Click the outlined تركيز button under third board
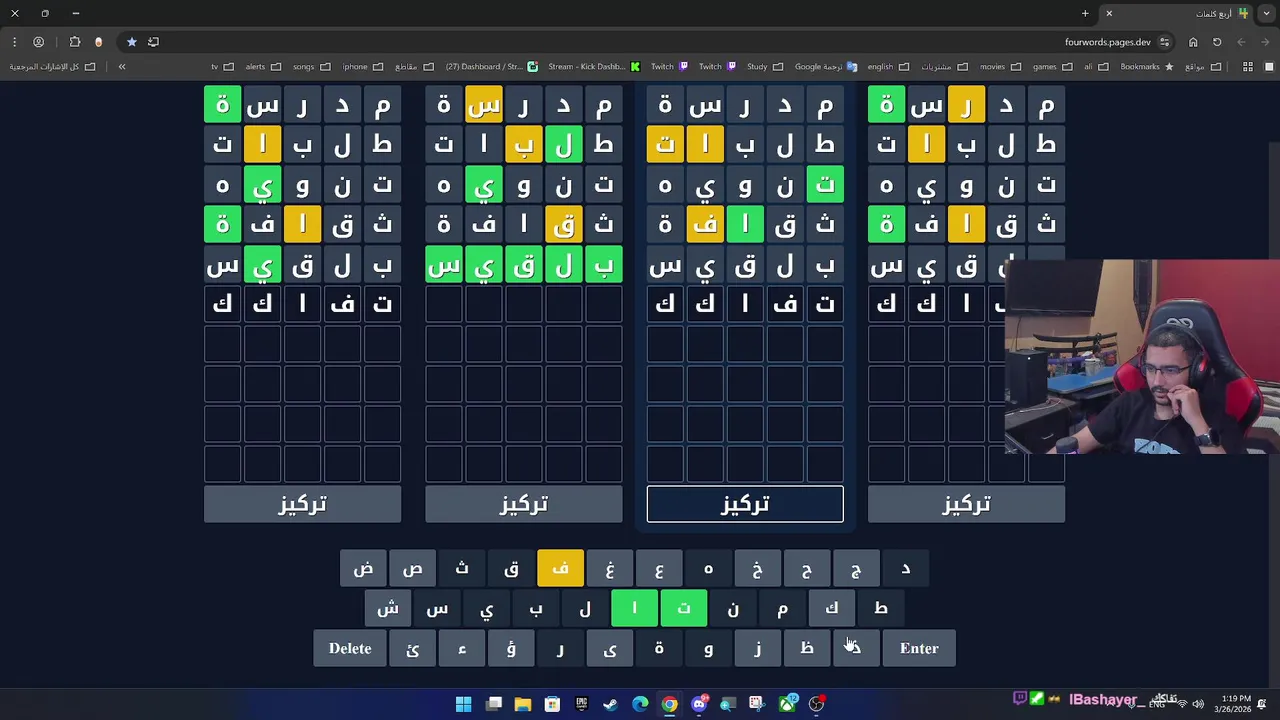1280x720 pixels. point(745,504)
